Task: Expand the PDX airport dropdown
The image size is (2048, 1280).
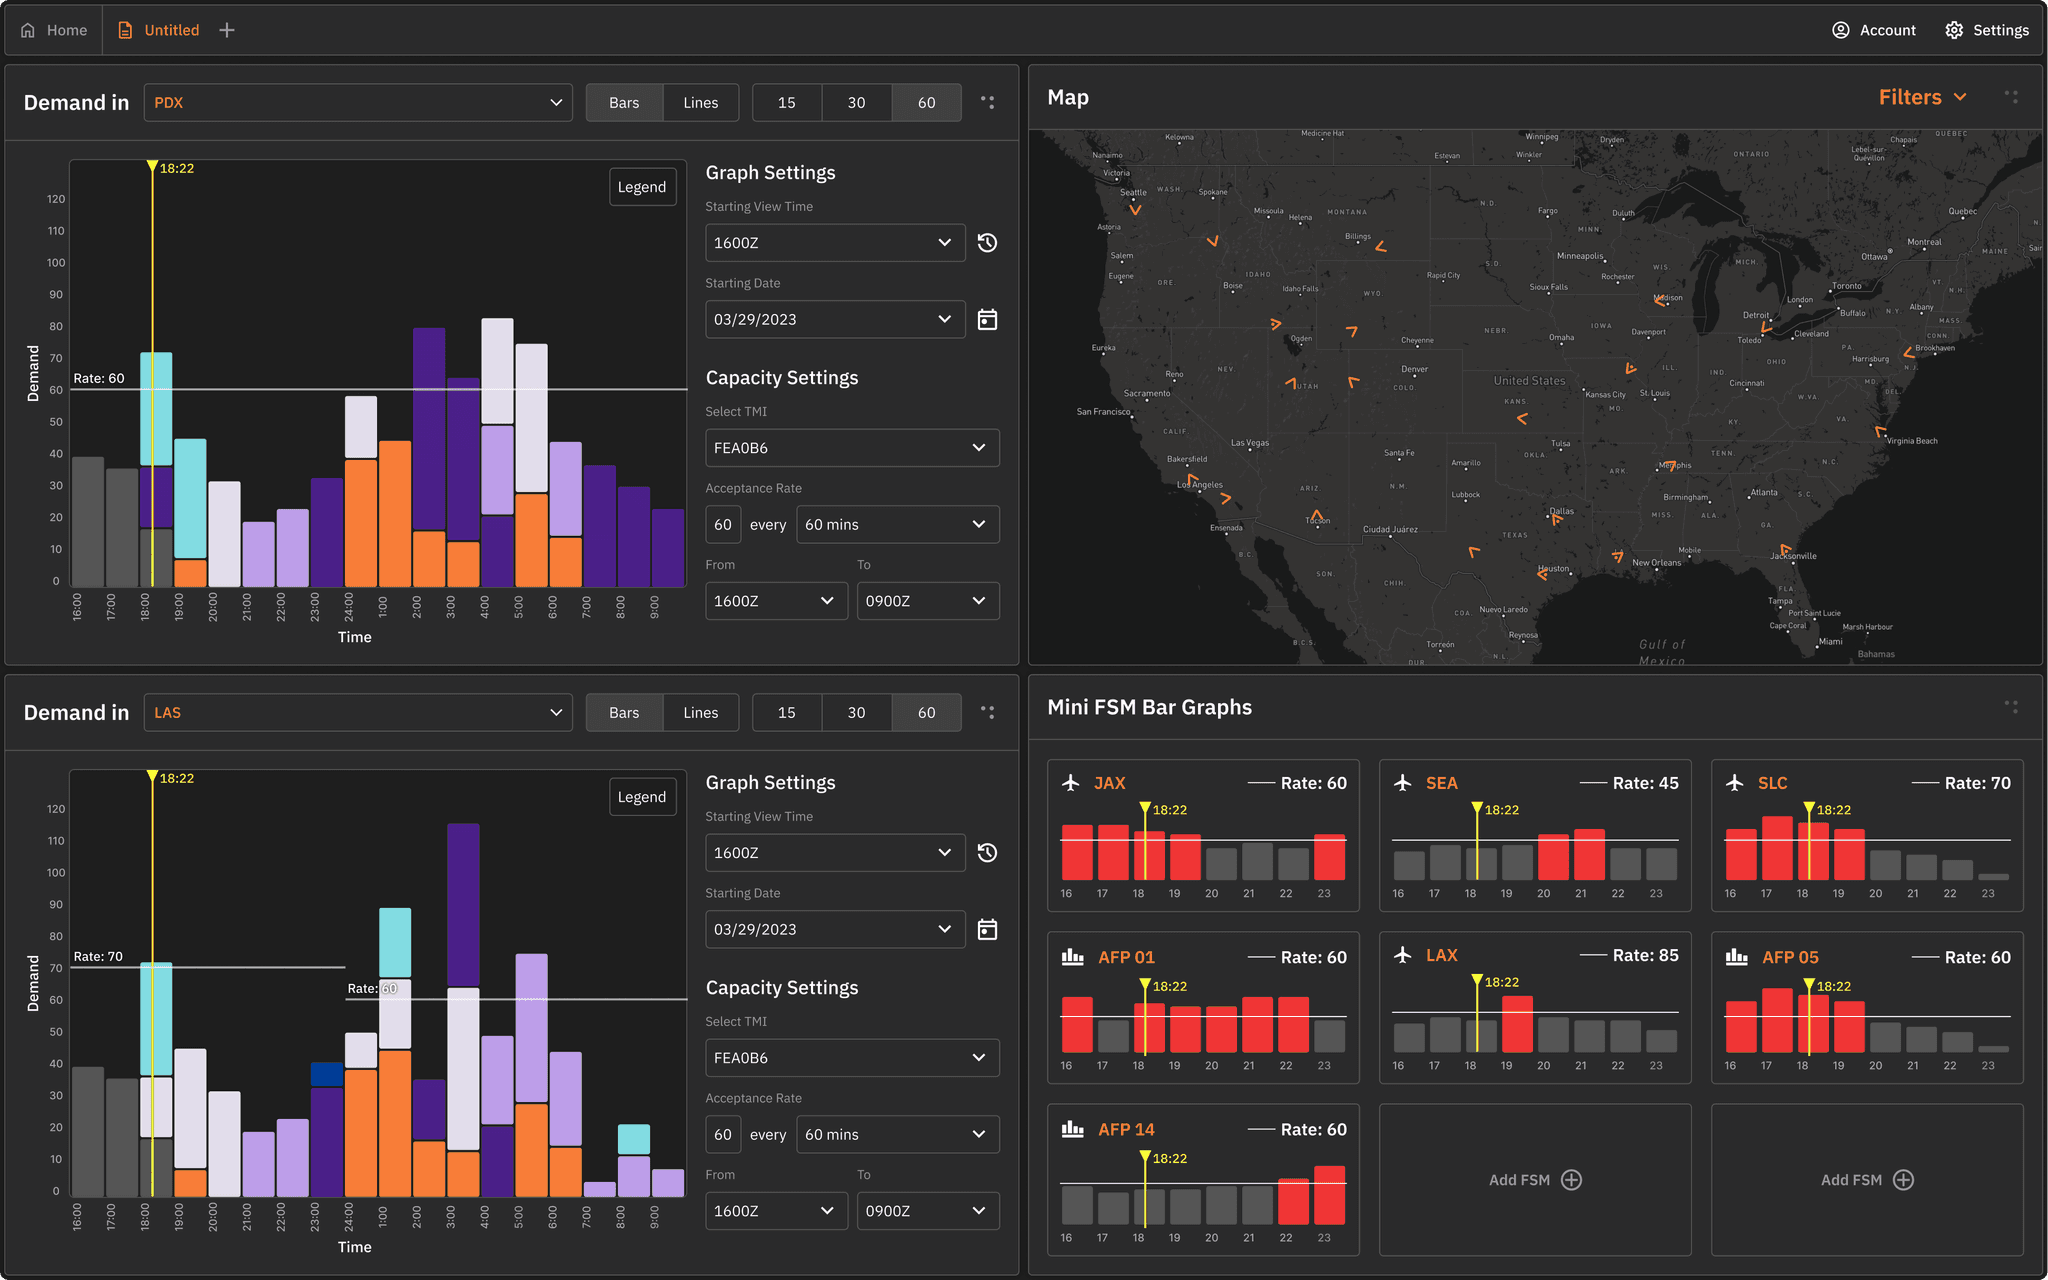Action: tap(358, 102)
